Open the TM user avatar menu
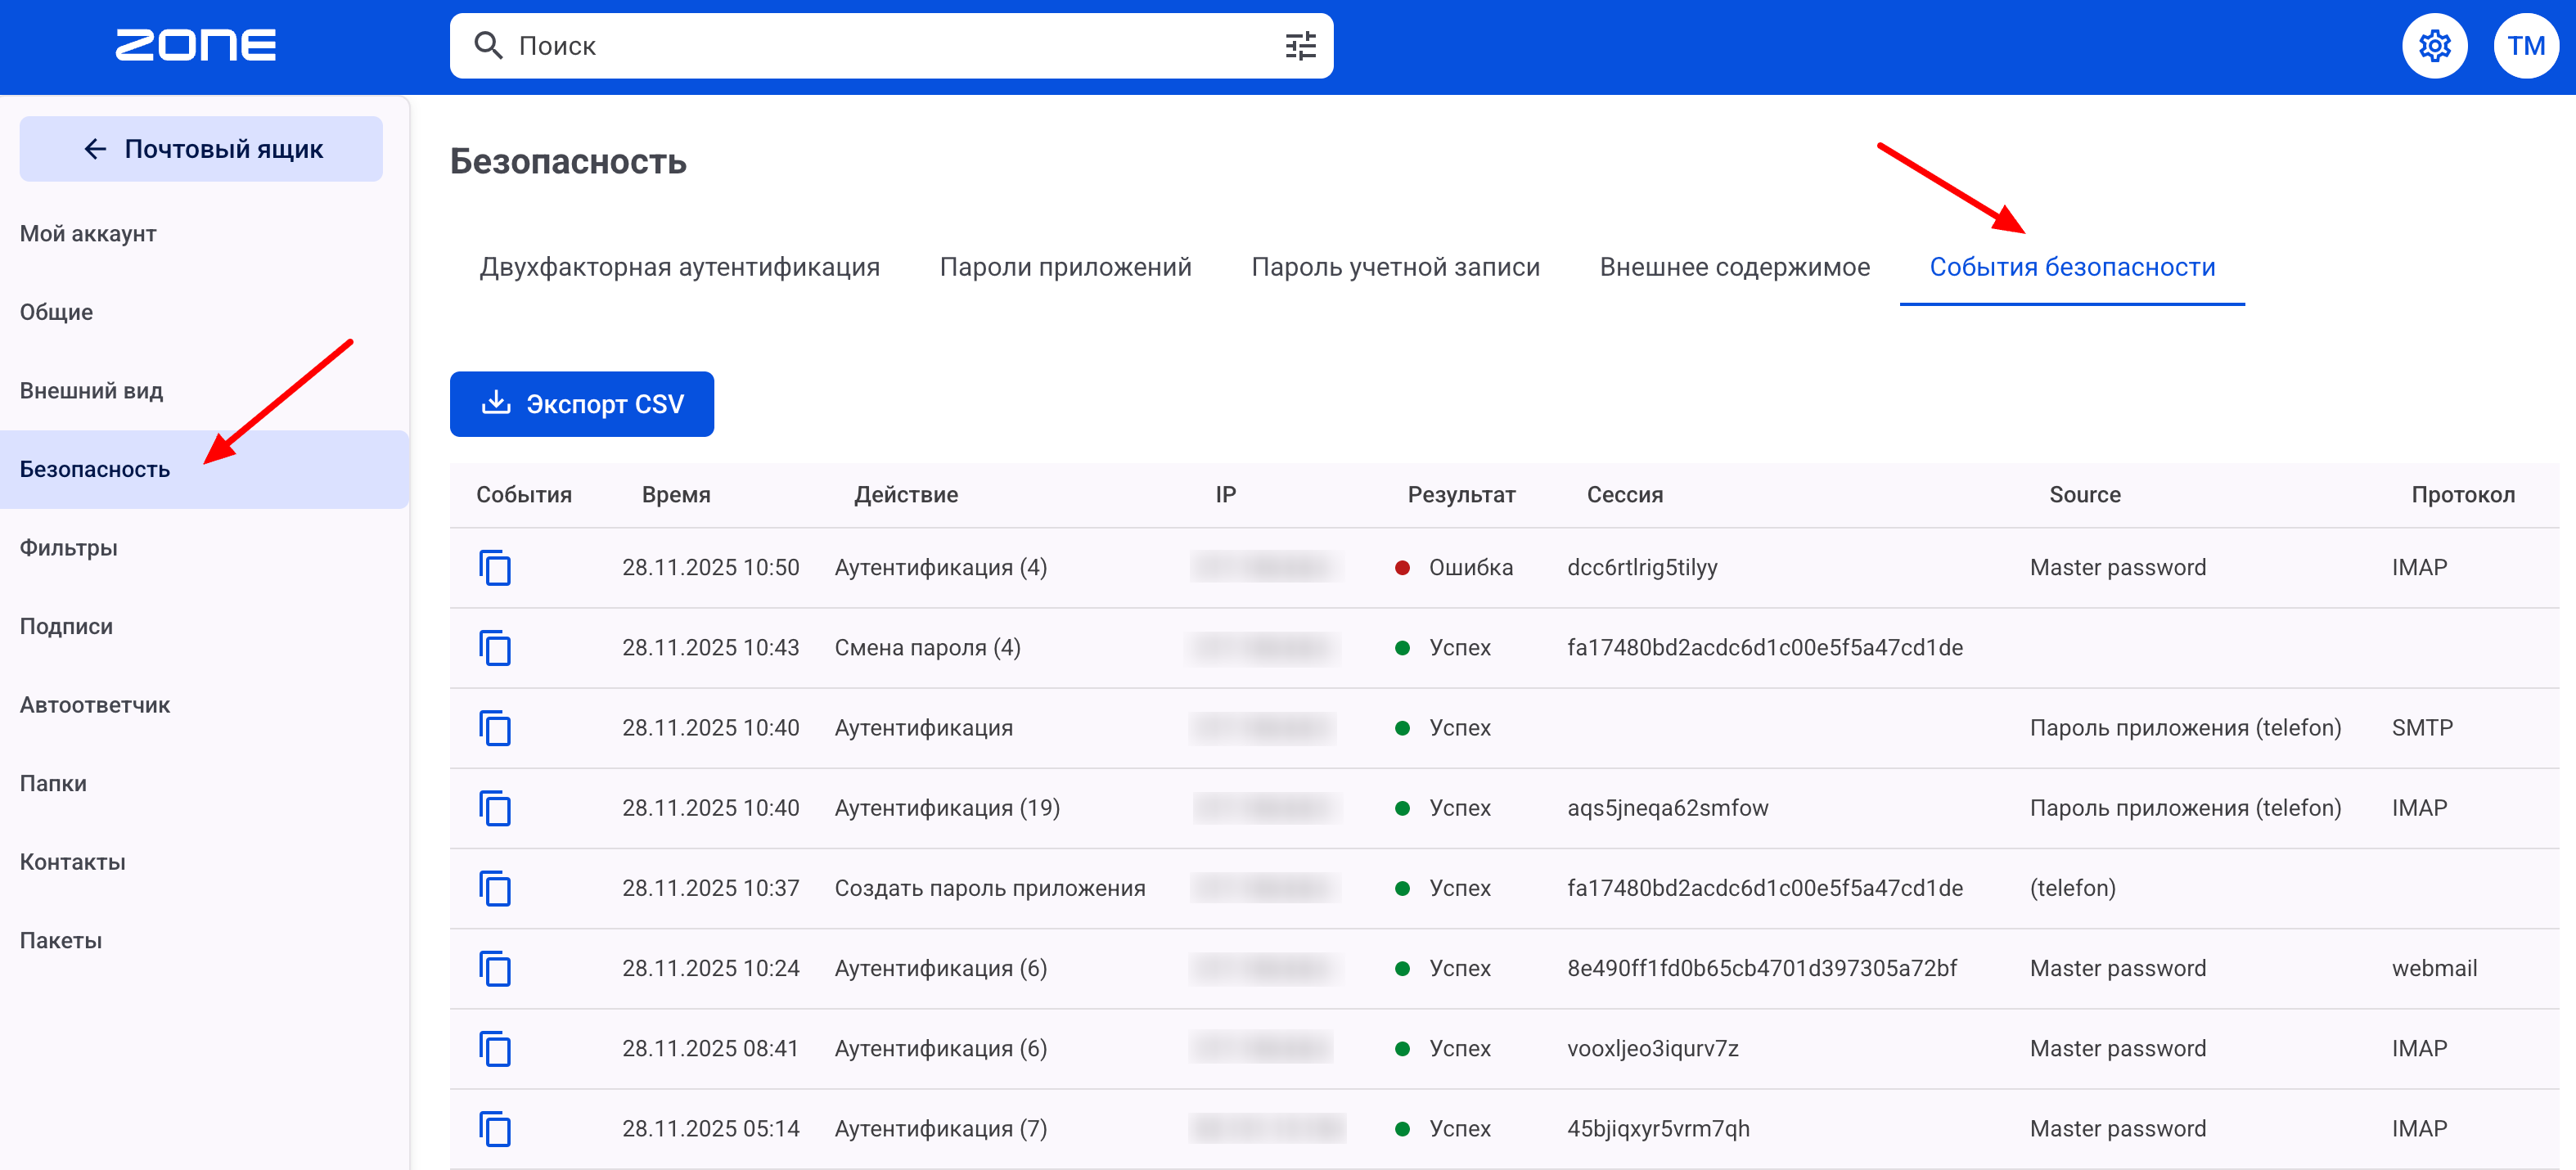This screenshot has height=1170, width=2576. point(2525,46)
